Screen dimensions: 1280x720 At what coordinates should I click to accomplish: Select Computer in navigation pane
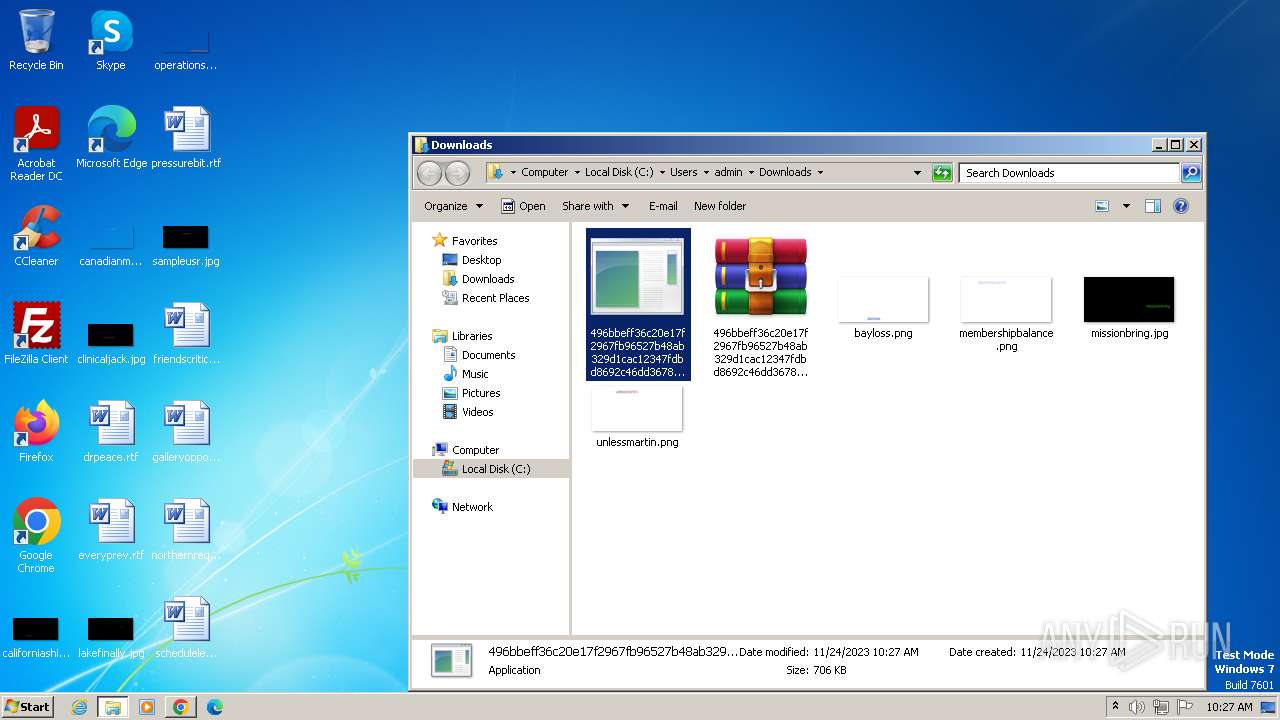[x=475, y=450]
